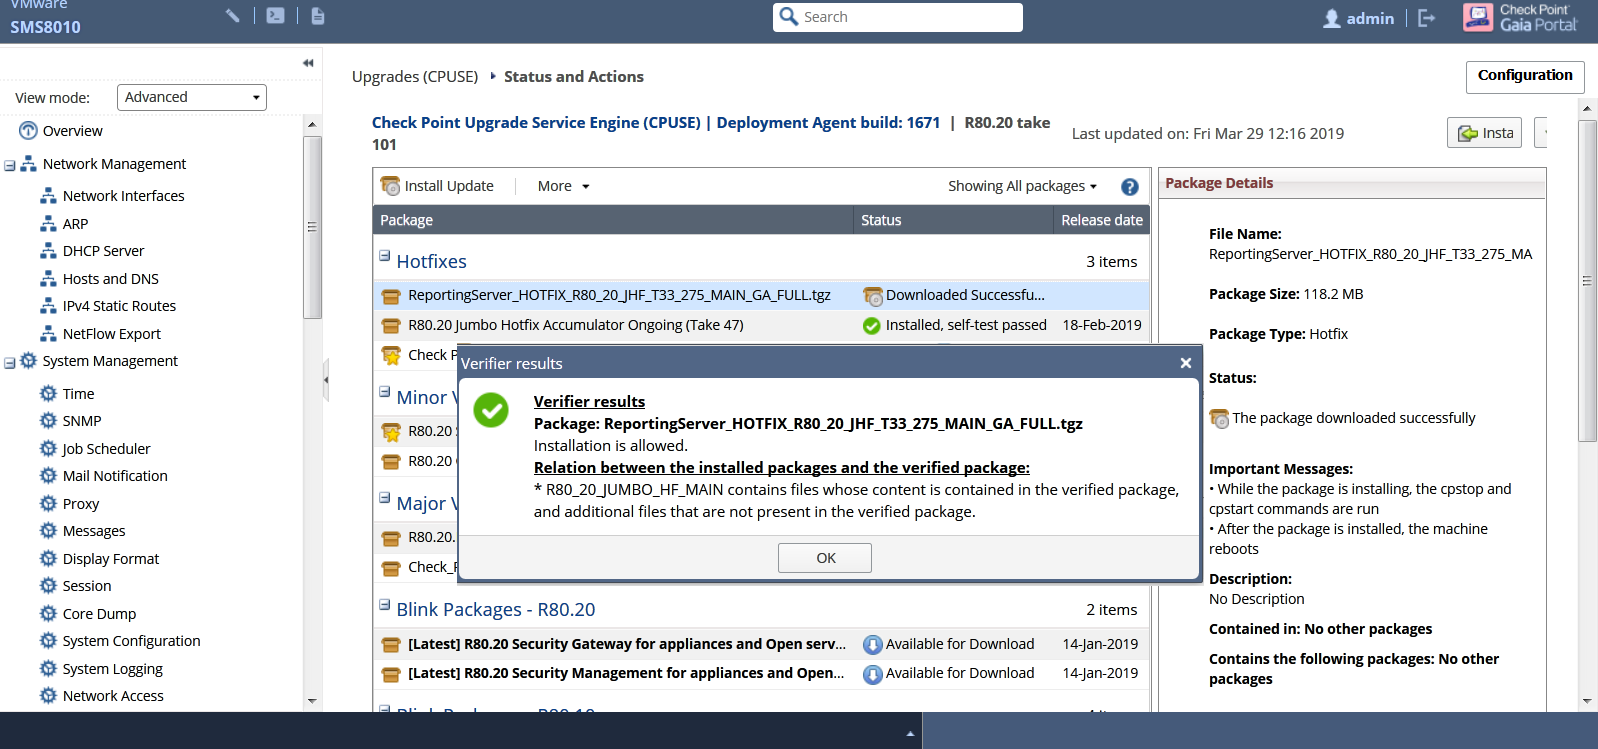This screenshot has width=1598, height=749.
Task: Open the blue help question mark icon
Action: (x=1130, y=187)
